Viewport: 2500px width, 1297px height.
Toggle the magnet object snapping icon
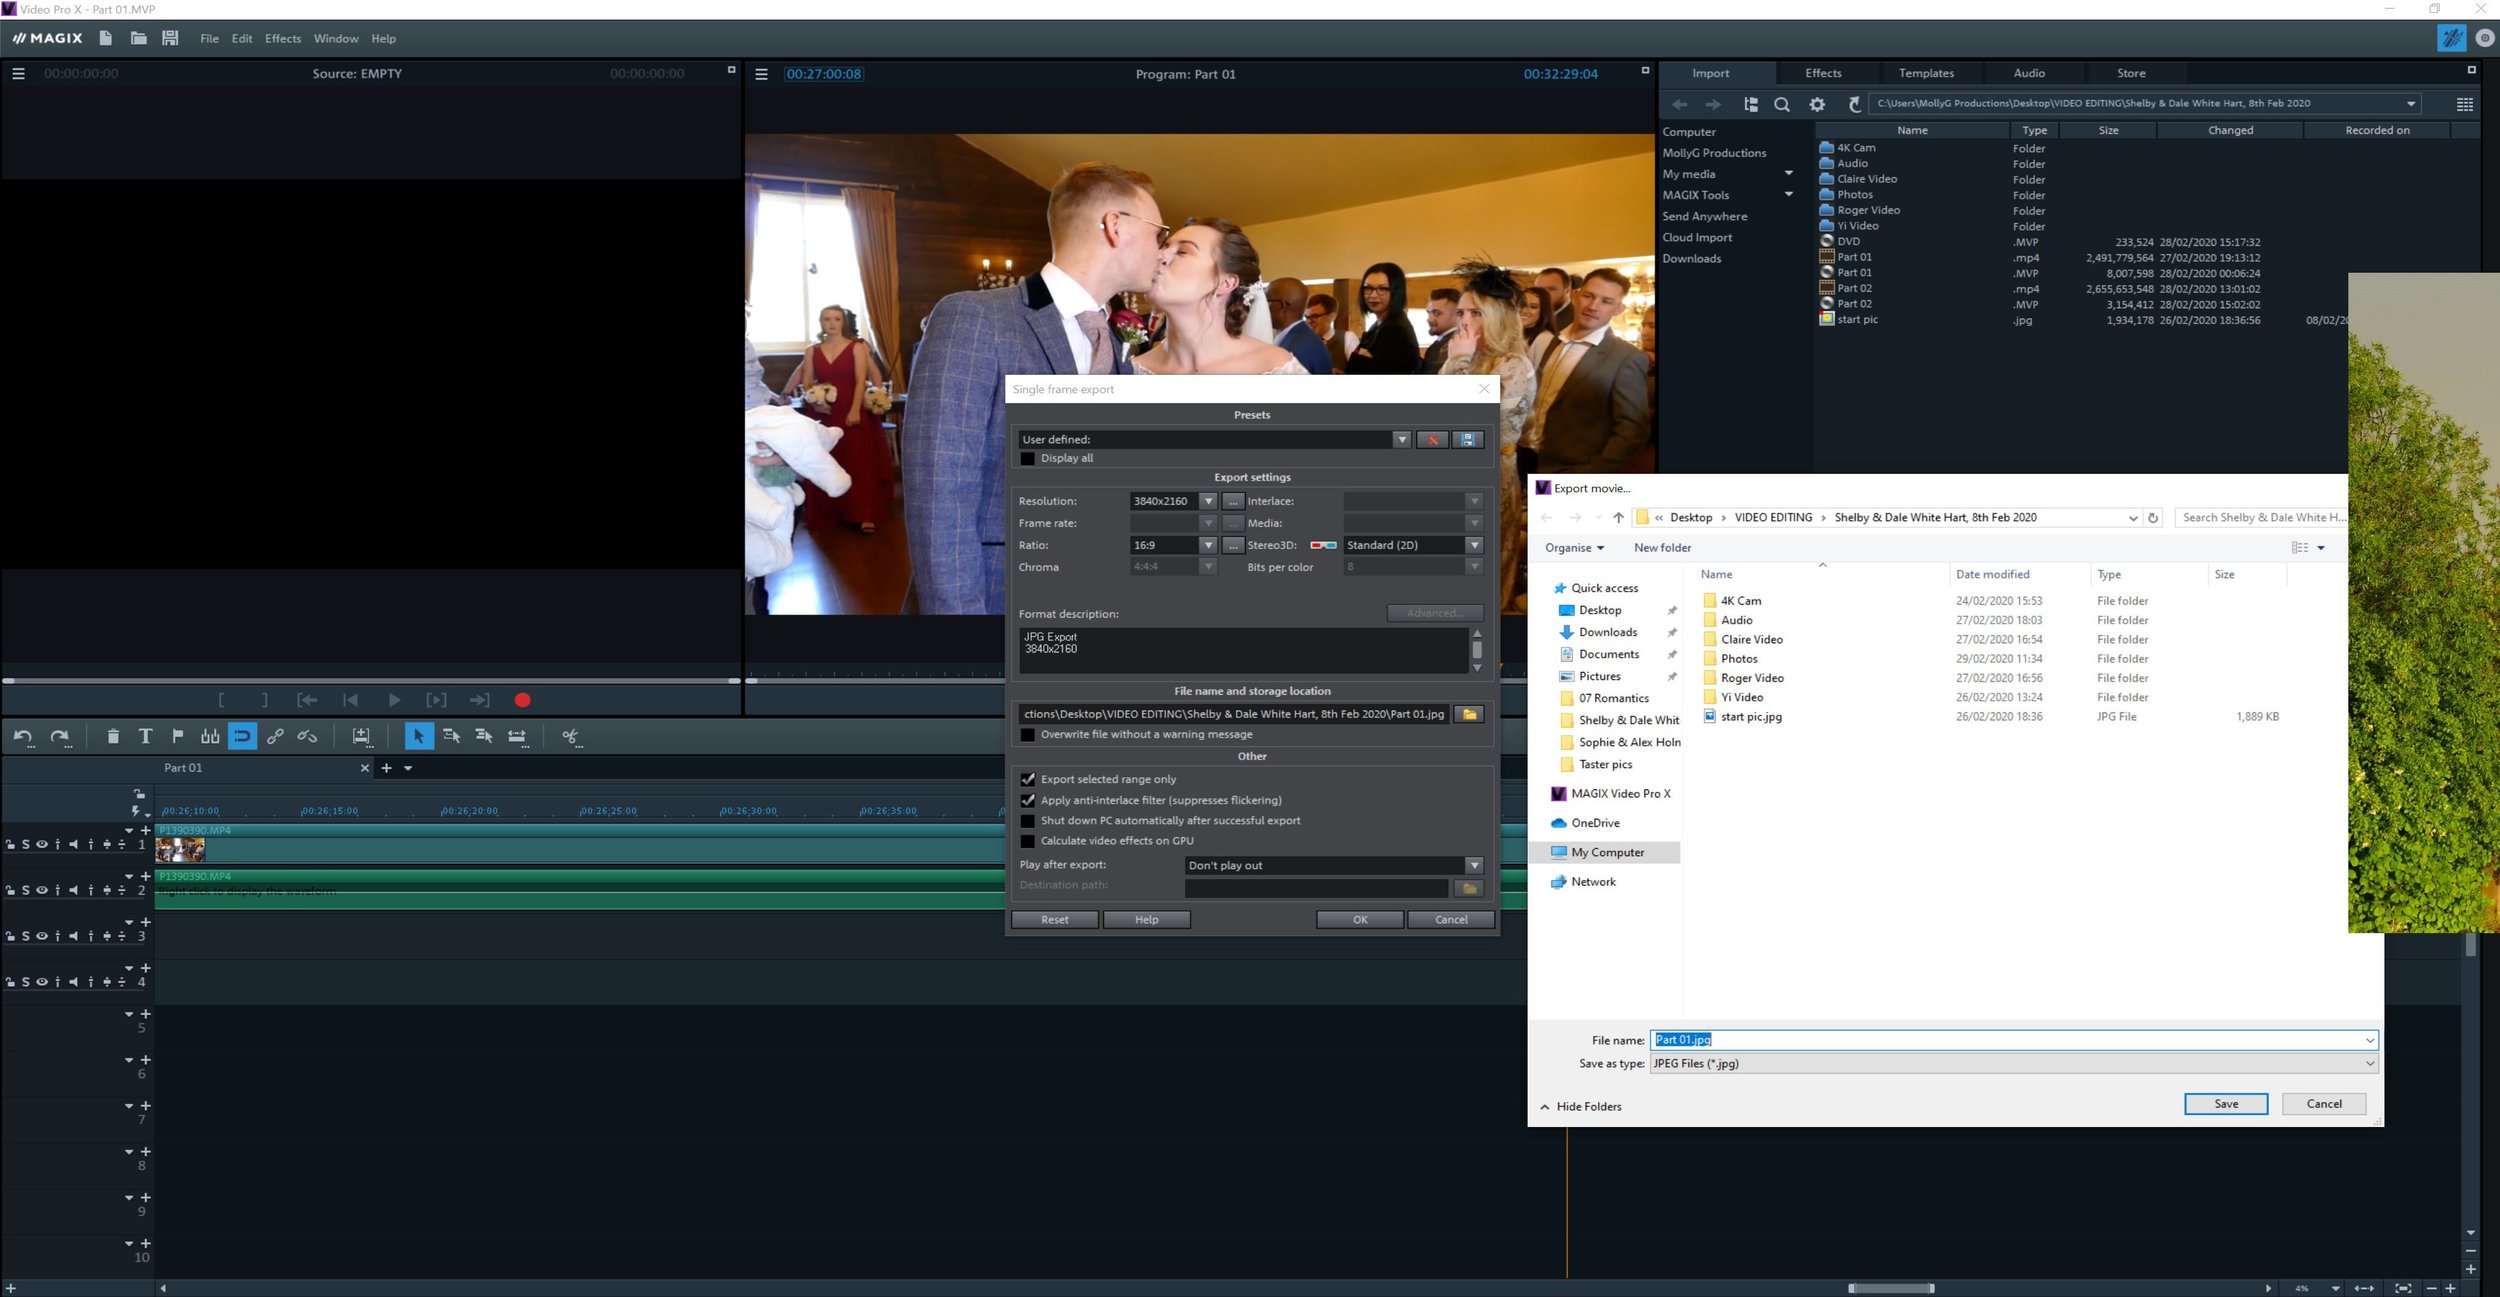click(242, 736)
